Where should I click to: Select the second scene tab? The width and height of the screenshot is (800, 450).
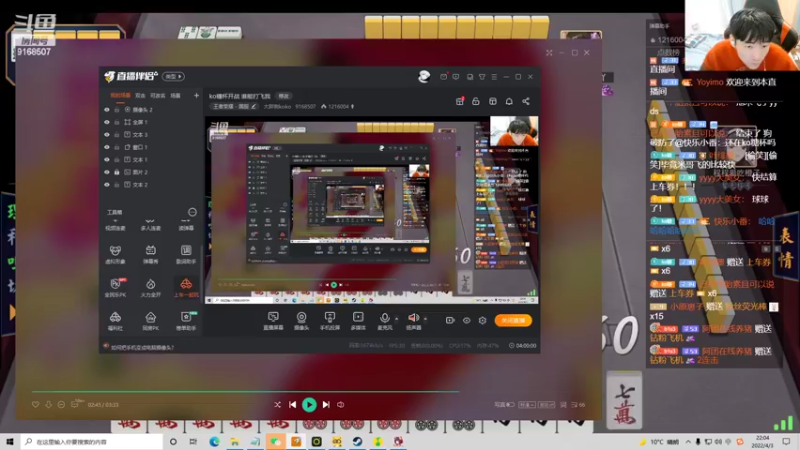click(x=140, y=95)
